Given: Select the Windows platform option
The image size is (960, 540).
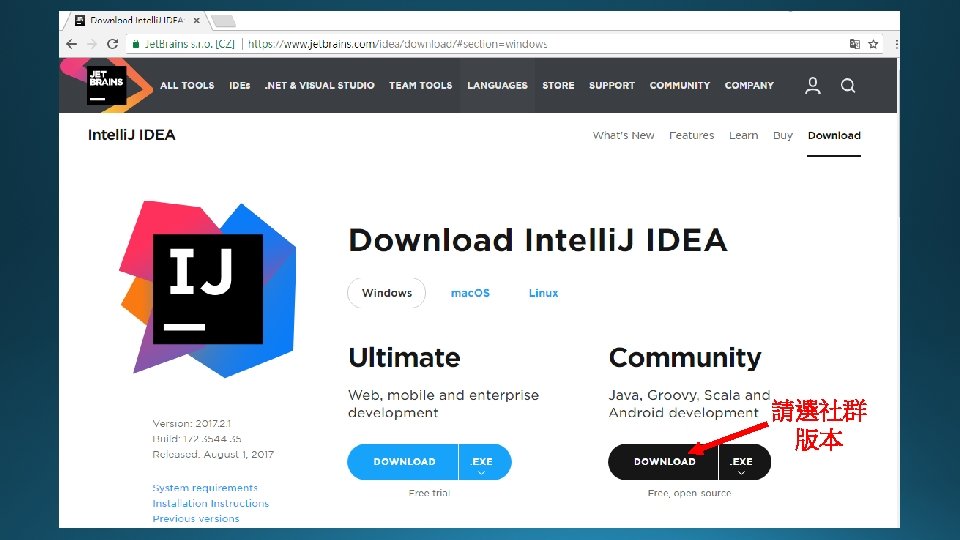Looking at the screenshot, I should 386,293.
